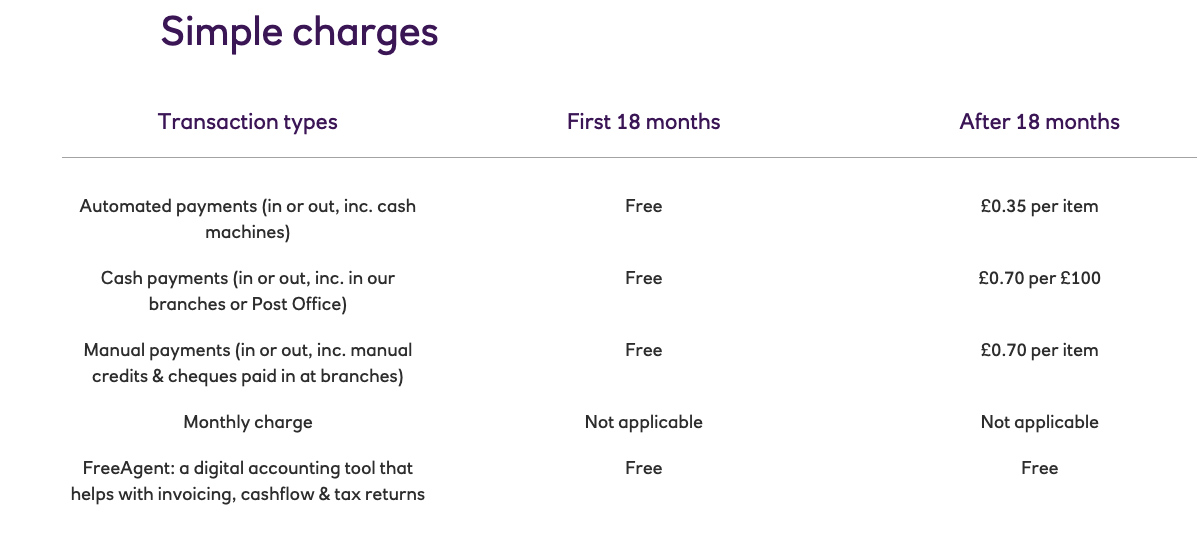Screen dimensions: 1197x537
Task: Click 'Free' in Automated payments row
Action: coord(643,206)
